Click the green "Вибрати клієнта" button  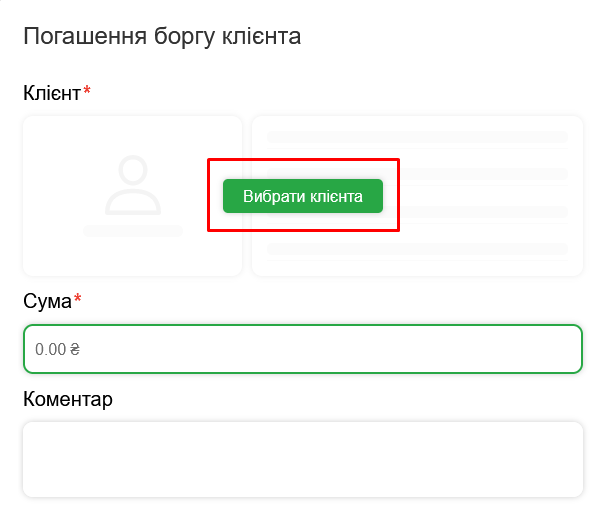tap(302, 196)
